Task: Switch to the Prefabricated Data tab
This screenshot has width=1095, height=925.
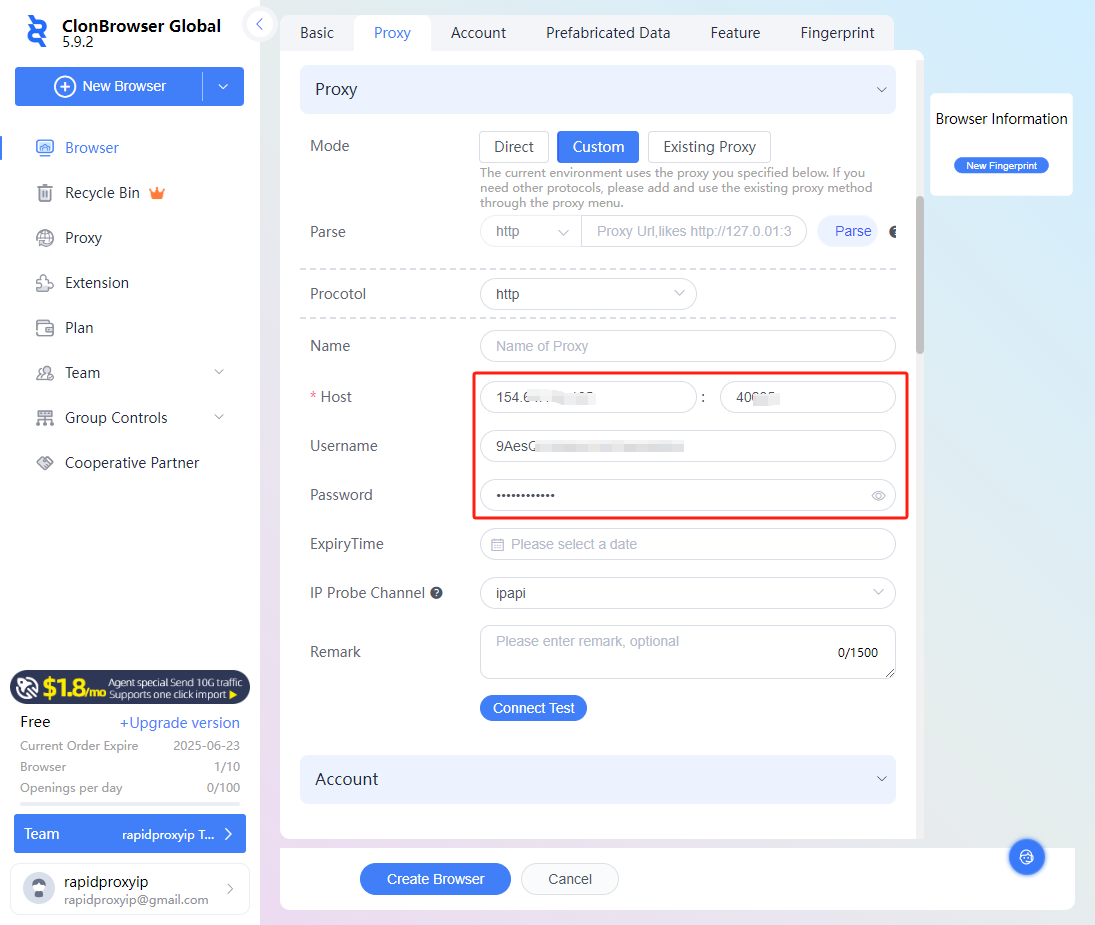Action: 608,33
